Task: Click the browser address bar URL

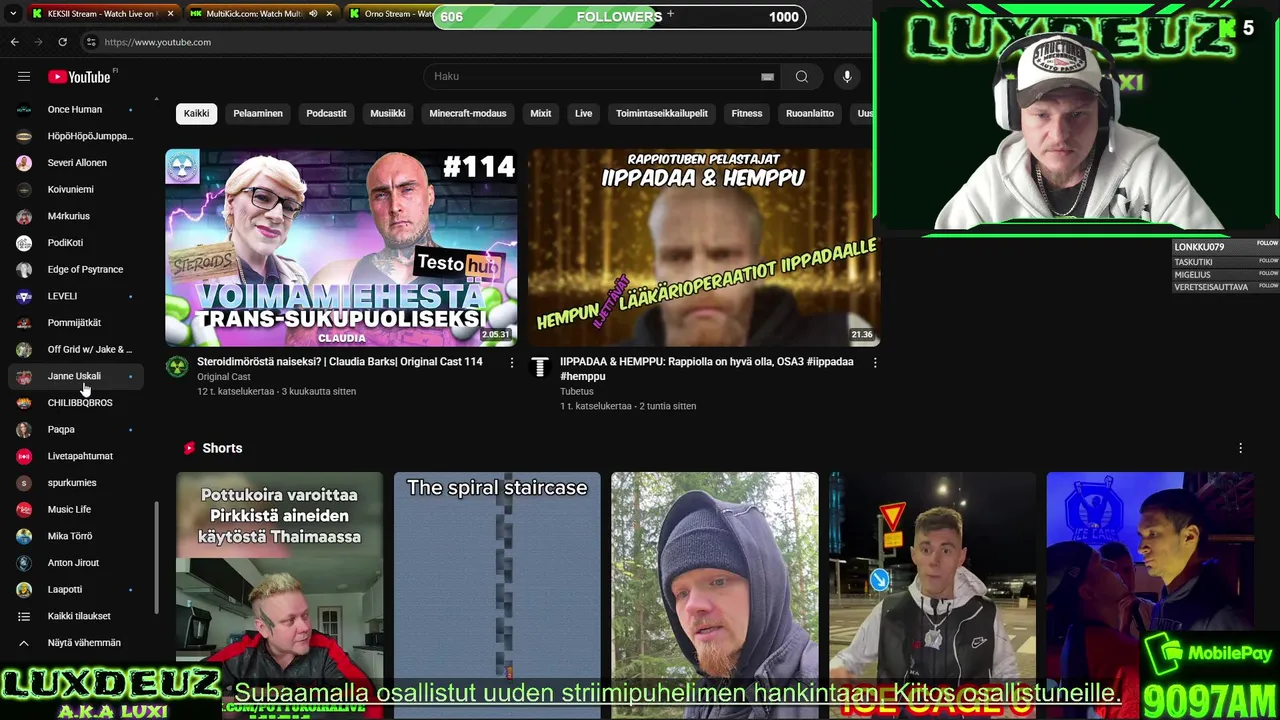Action: pos(158,42)
